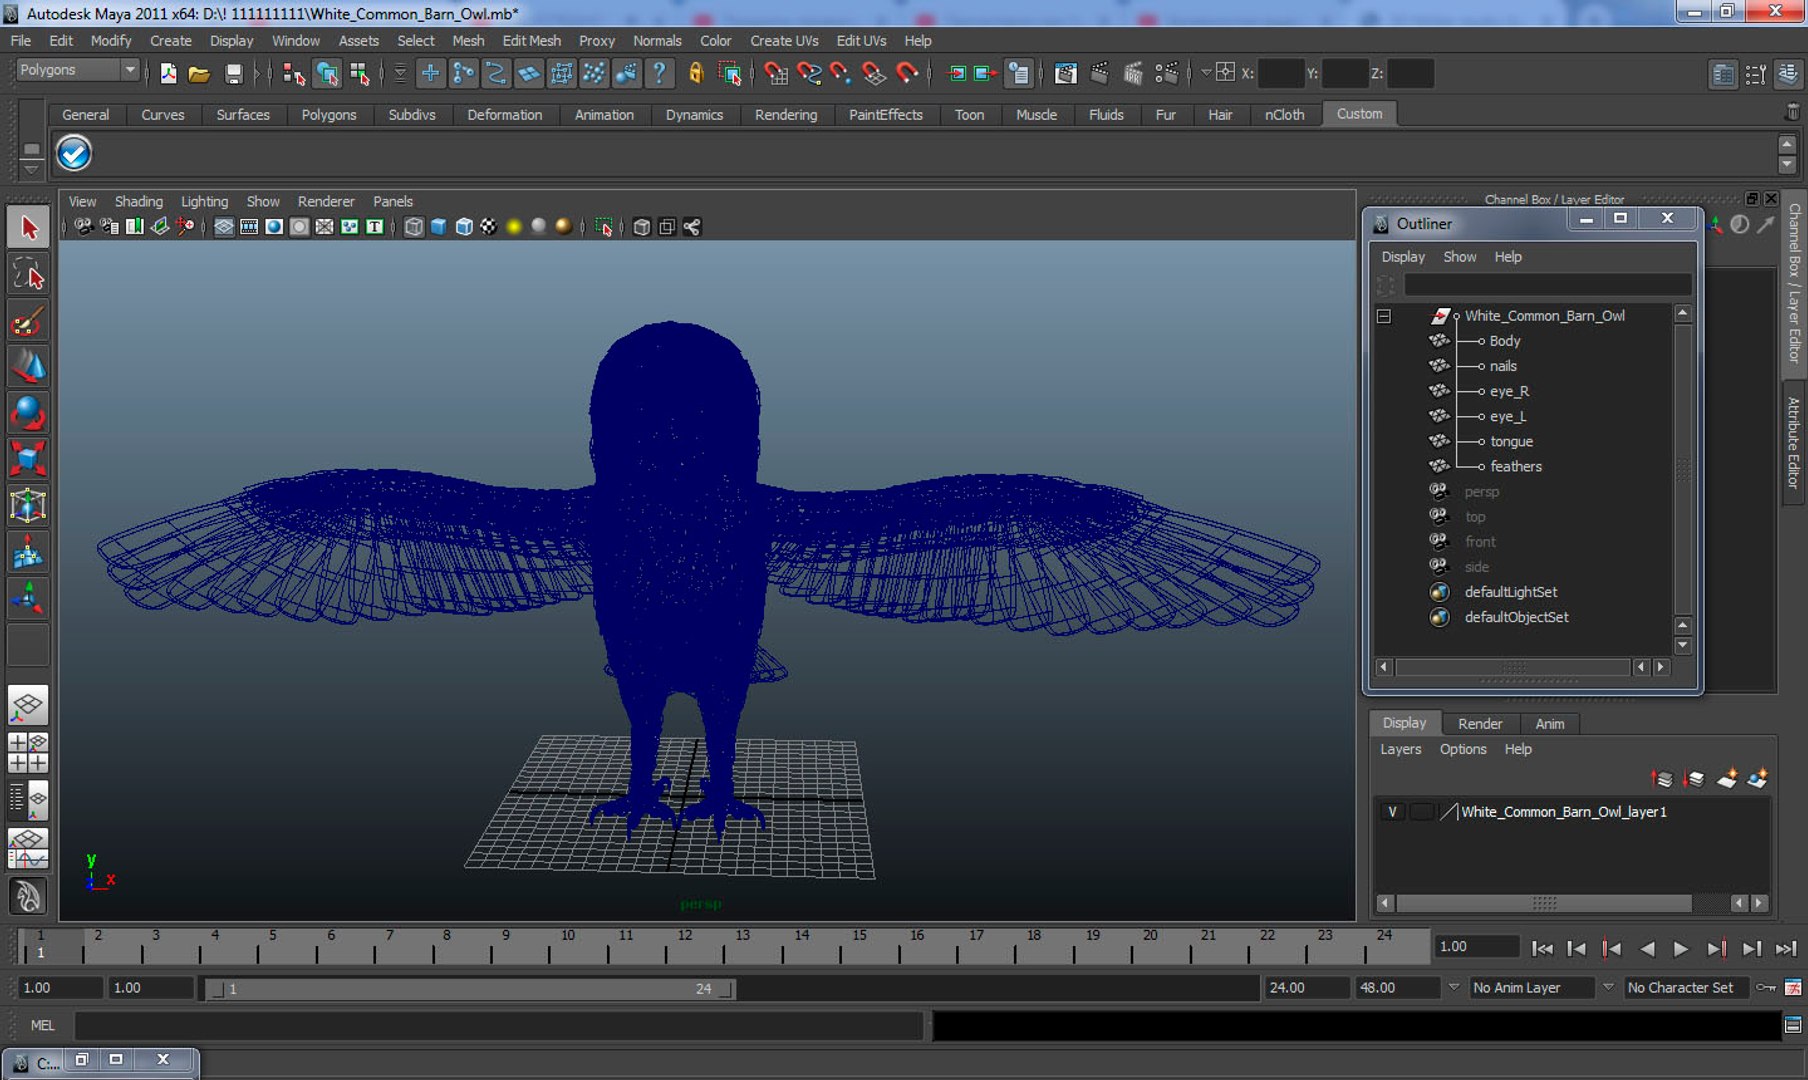The width and height of the screenshot is (1808, 1080).
Task: Save the scene with disk icon
Action: [233, 73]
